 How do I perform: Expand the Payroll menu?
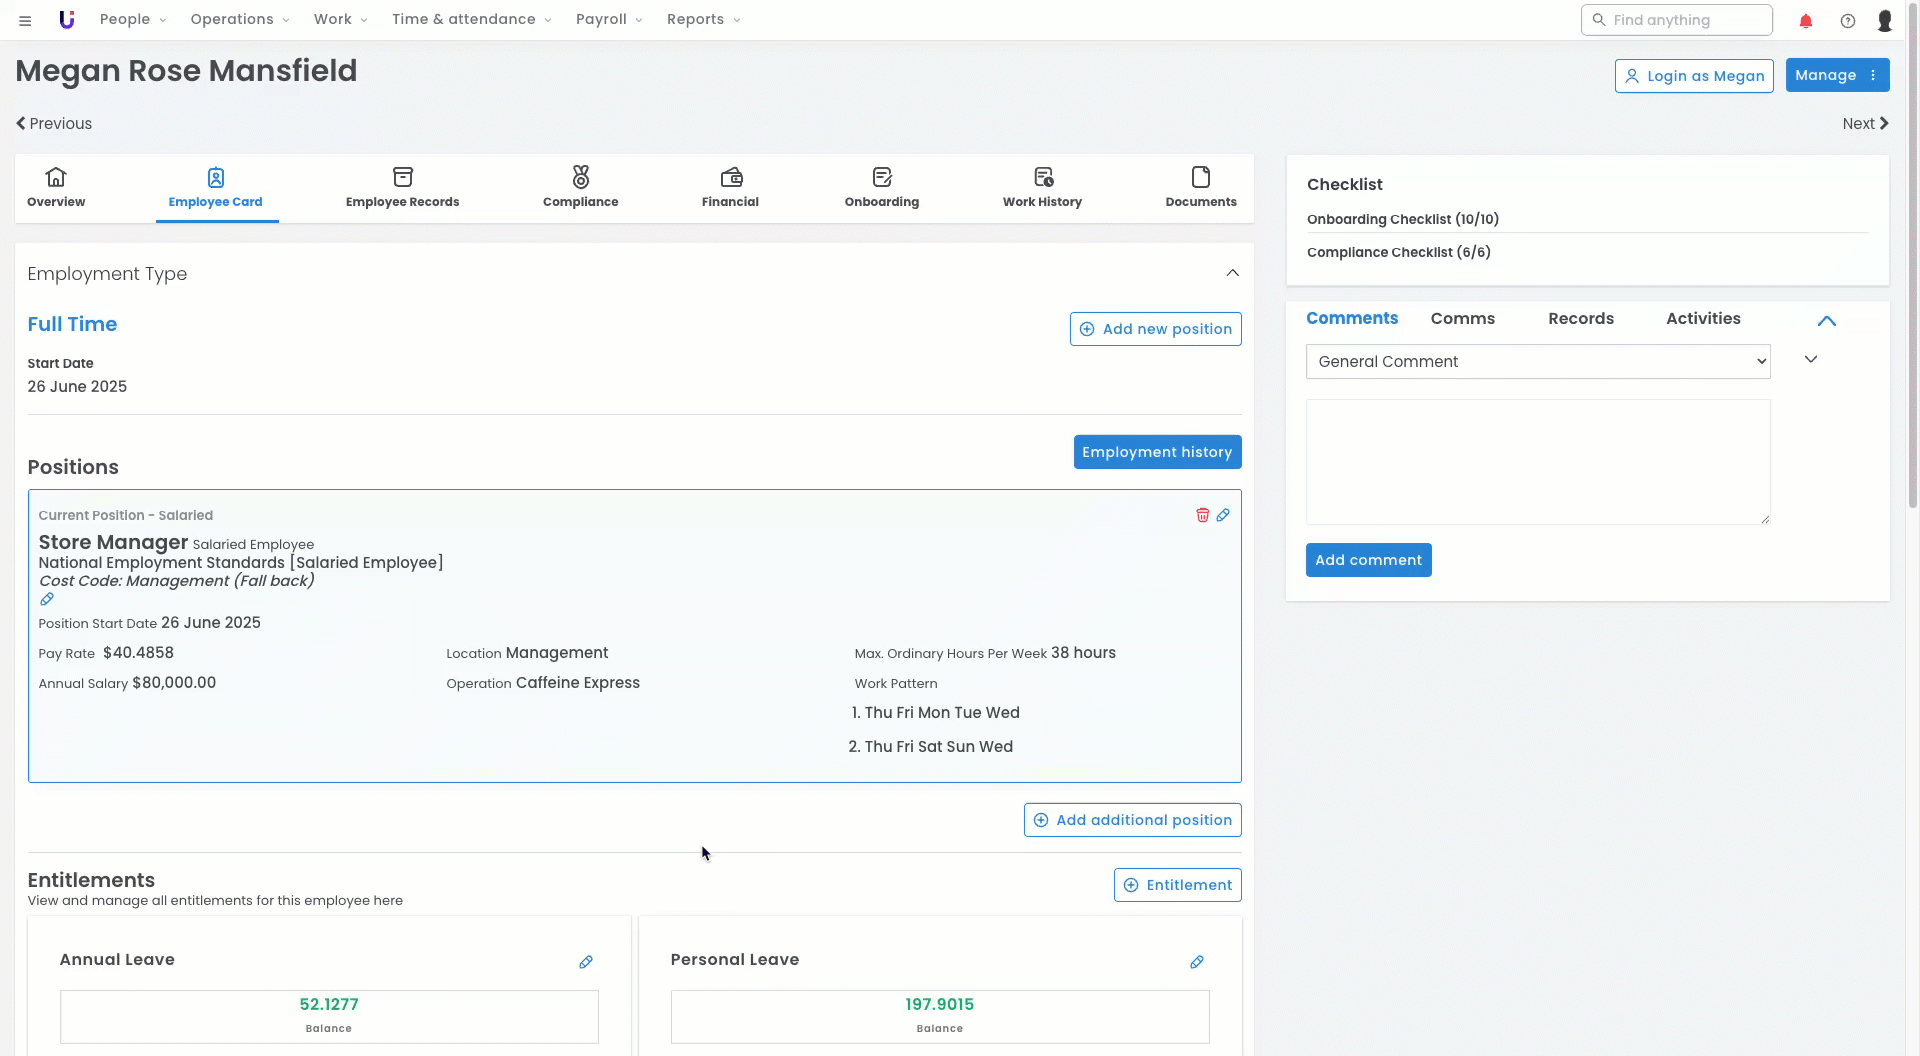click(609, 20)
